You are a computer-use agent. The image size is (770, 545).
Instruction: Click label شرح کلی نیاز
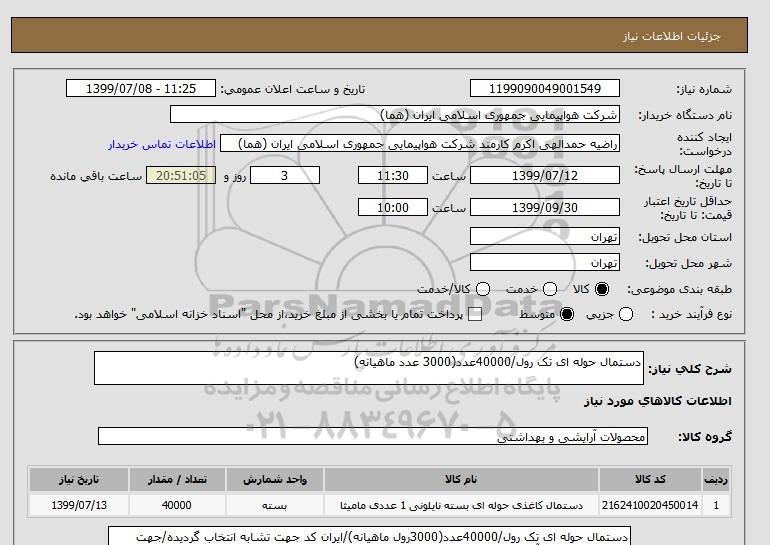coord(690,369)
